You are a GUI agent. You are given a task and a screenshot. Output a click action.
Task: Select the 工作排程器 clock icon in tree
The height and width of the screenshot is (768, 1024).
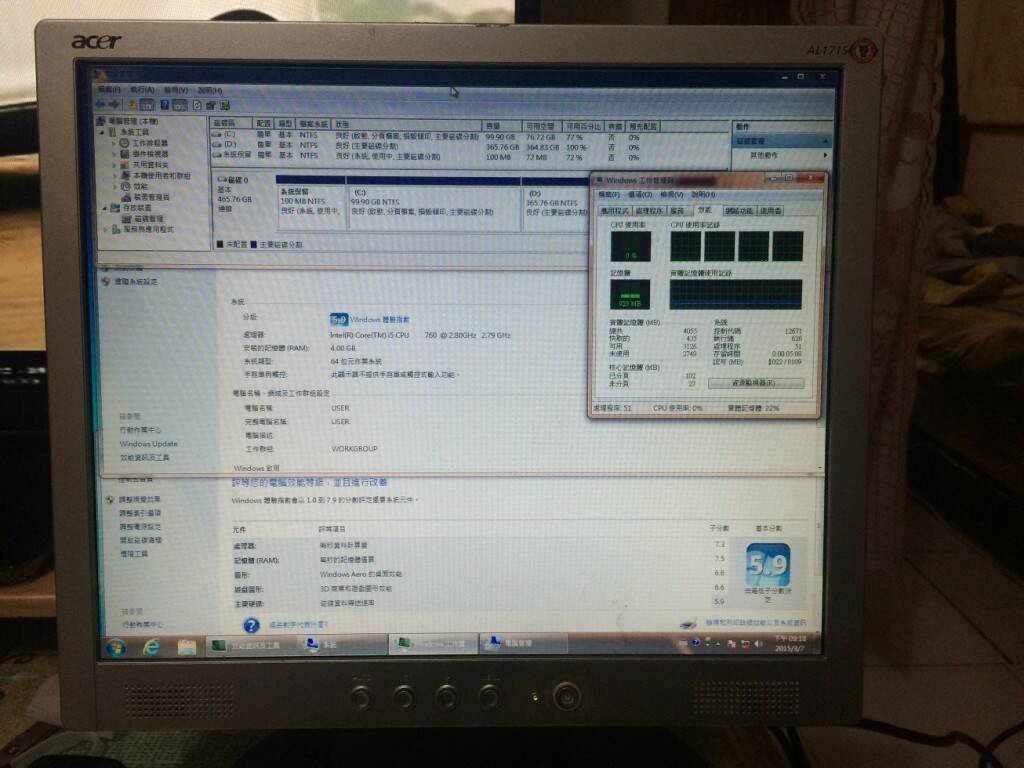click(x=124, y=143)
